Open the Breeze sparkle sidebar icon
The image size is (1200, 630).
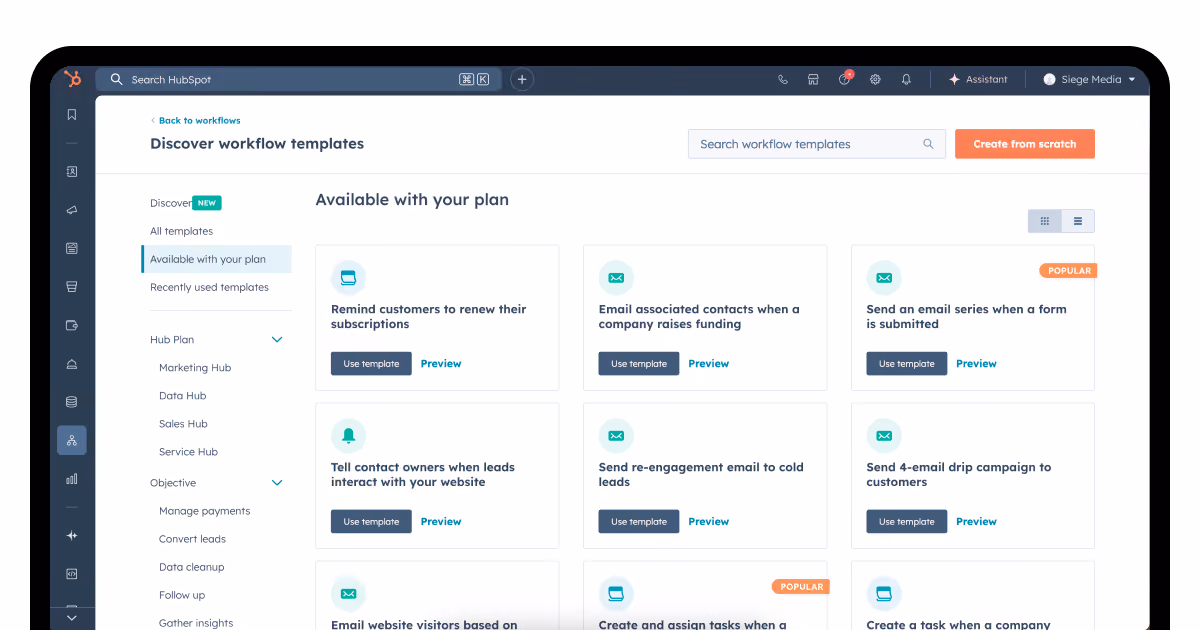pos(72,536)
